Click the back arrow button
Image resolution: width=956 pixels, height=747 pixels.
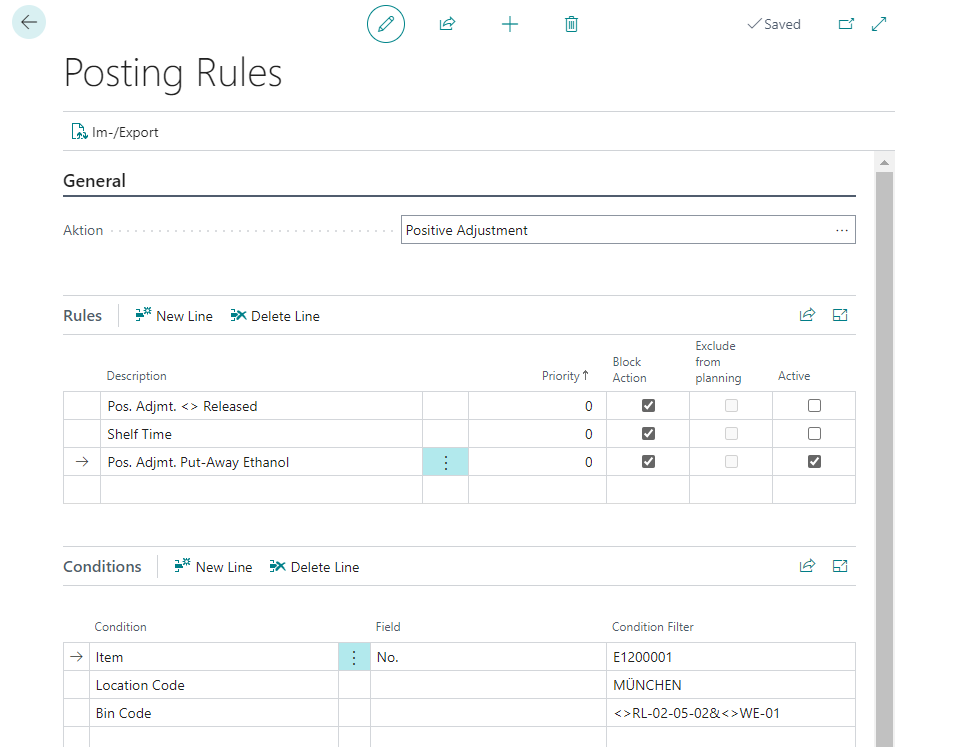click(29, 23)
